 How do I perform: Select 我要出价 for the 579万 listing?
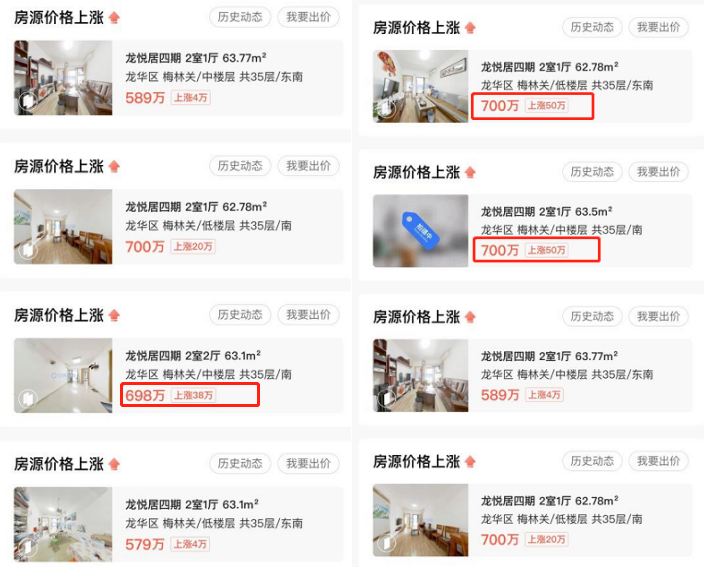pyautogui.click(x=308, y=463)
